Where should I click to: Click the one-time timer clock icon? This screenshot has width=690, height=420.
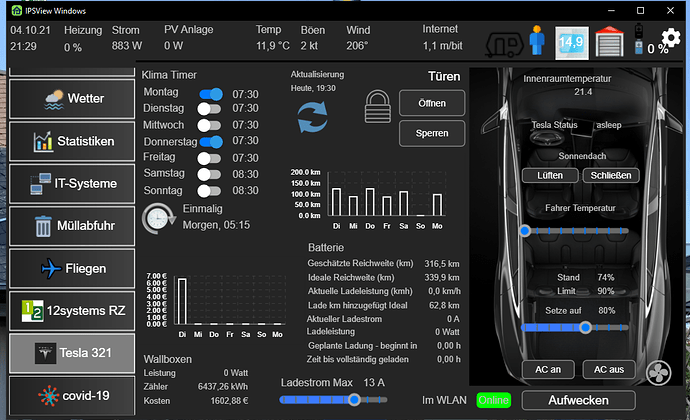coord(158,218)
